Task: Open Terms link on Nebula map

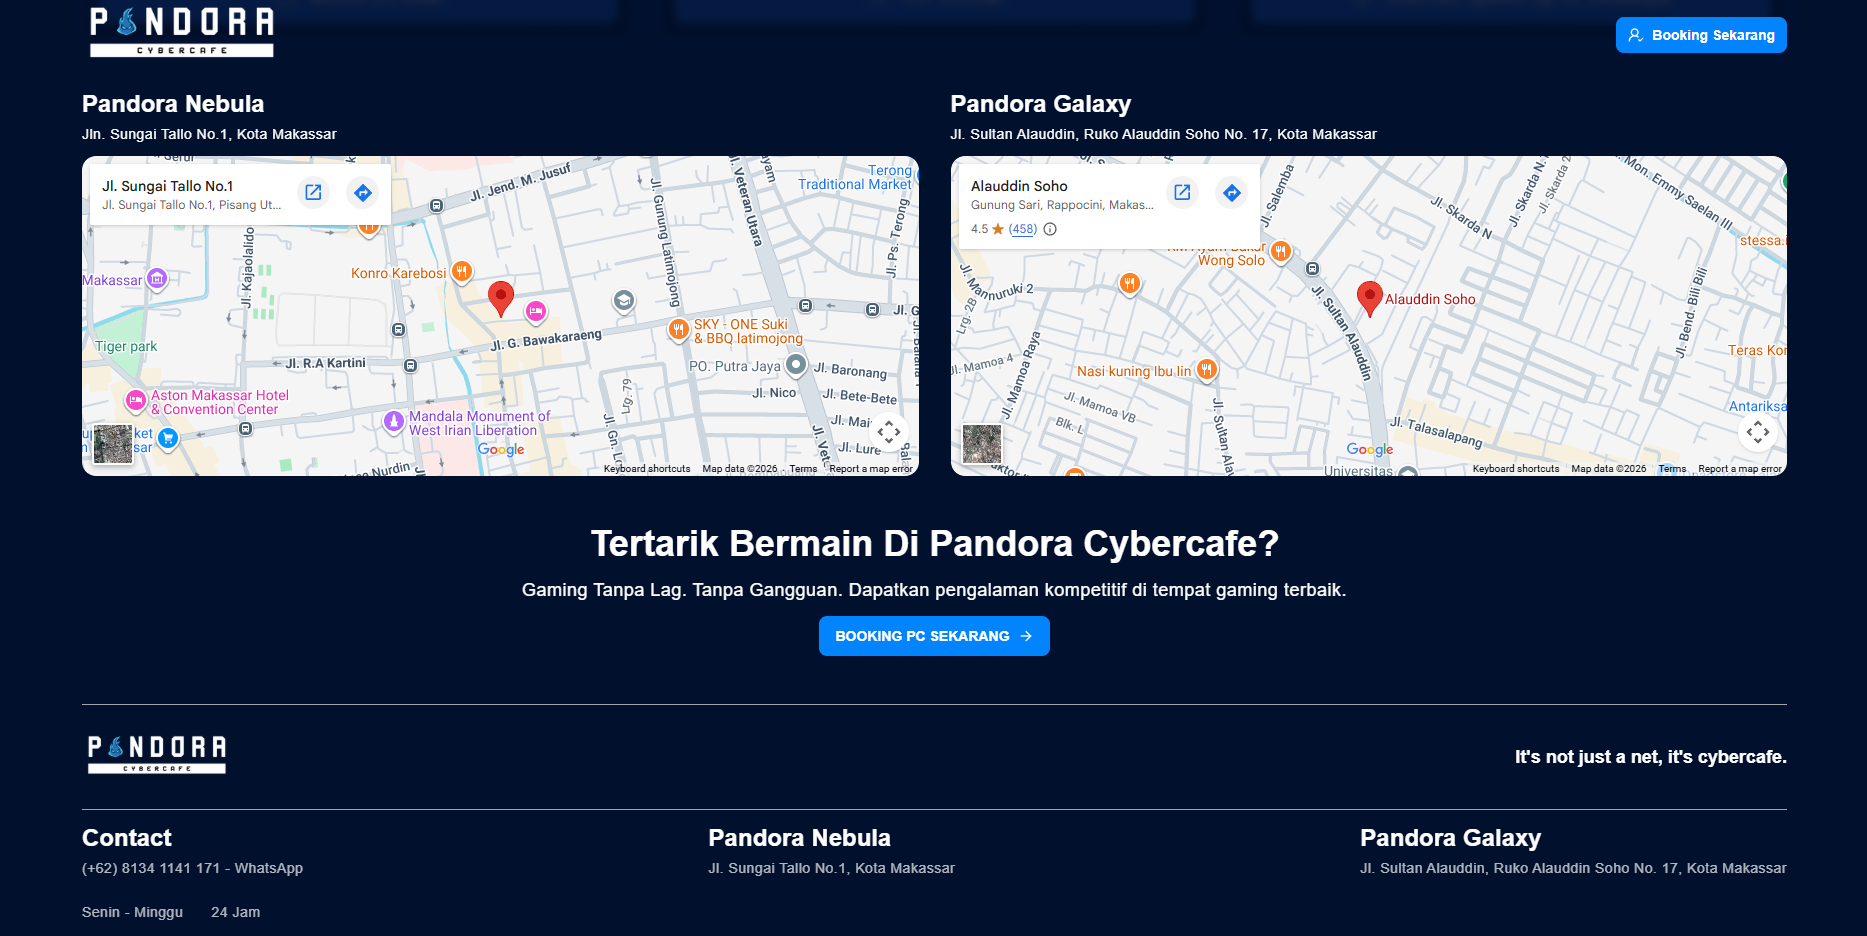Action: pos(803,469)
